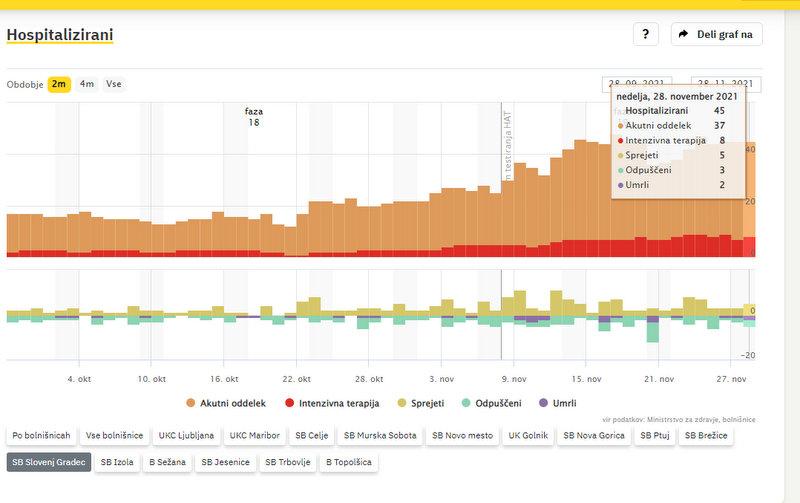Click the faza 18 marker on chart
Image resolution: width=800 pixels, height=503 pixels.
(254, 116)
